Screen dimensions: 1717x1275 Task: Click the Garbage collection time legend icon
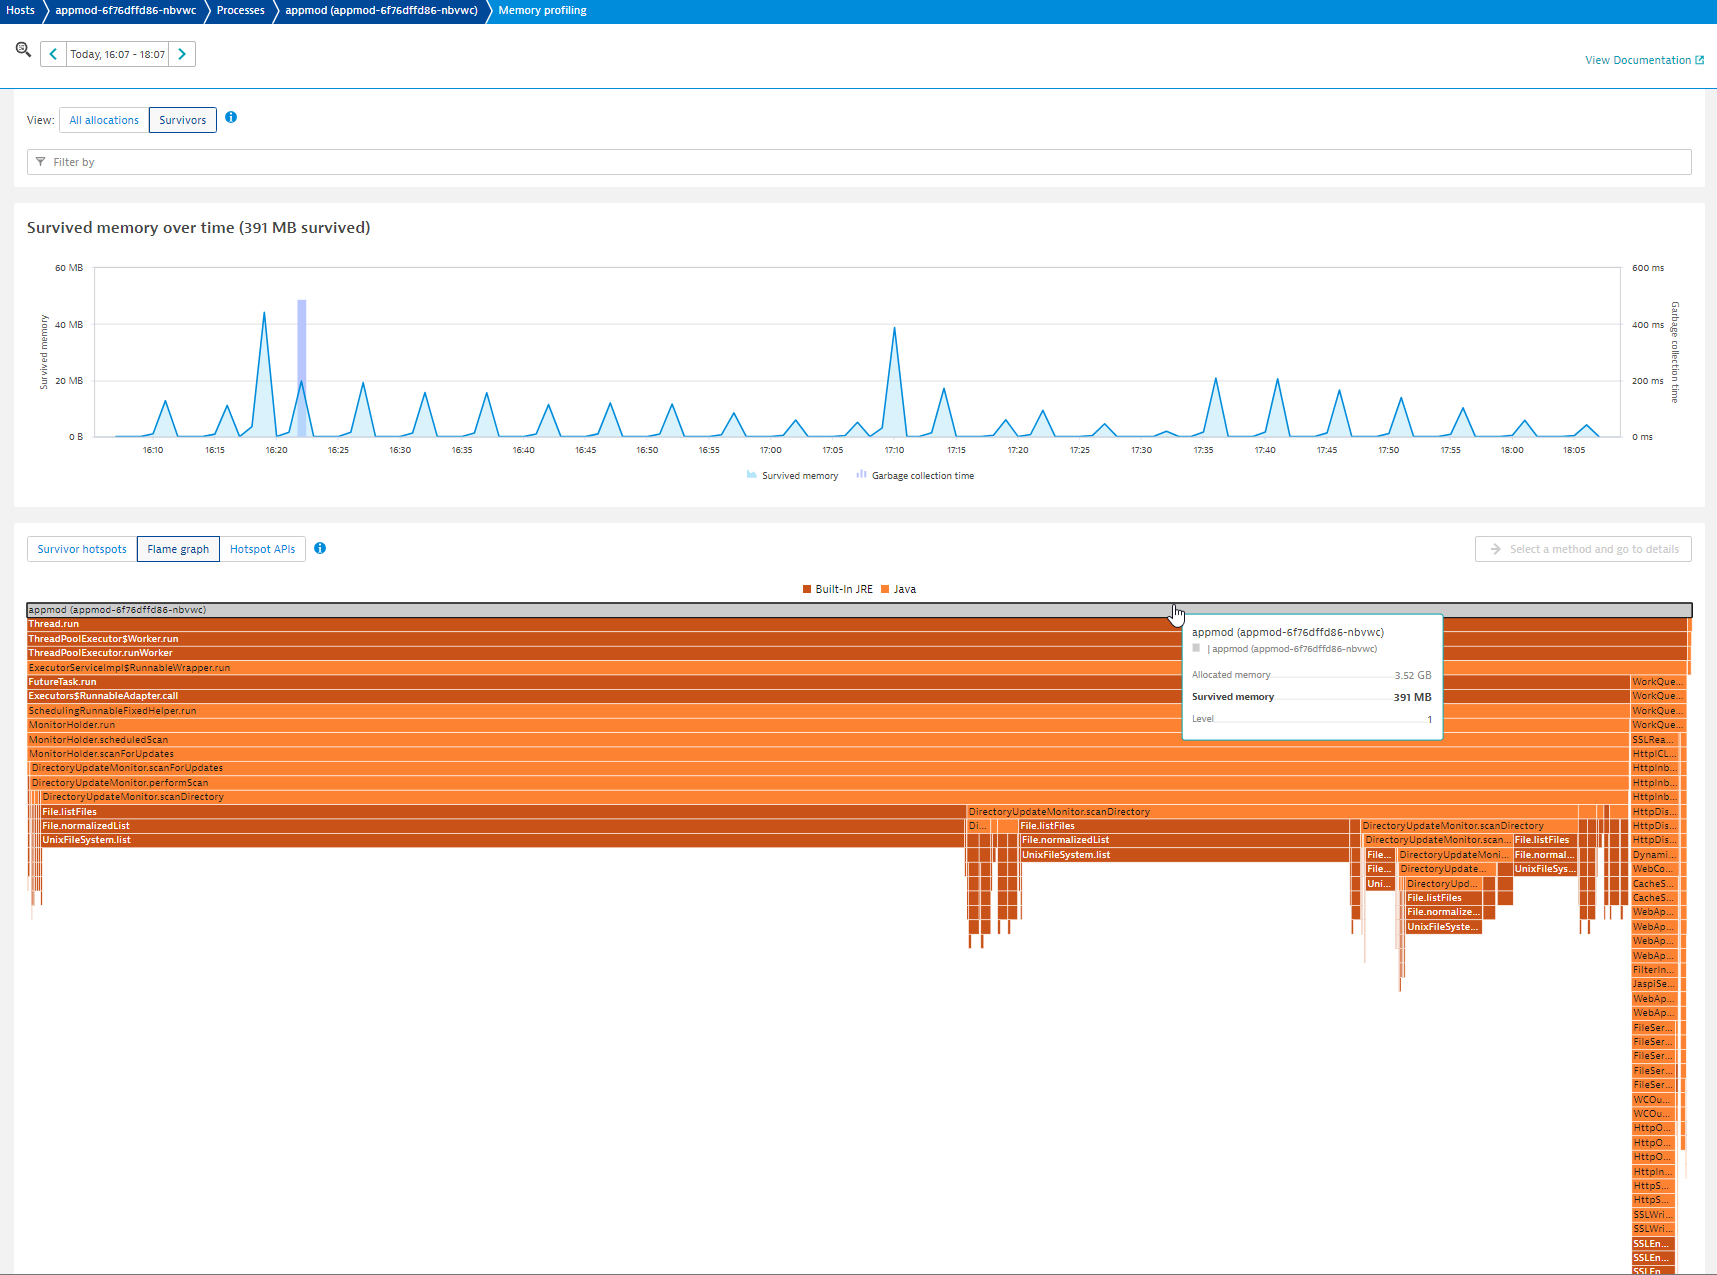coord(861,475)
